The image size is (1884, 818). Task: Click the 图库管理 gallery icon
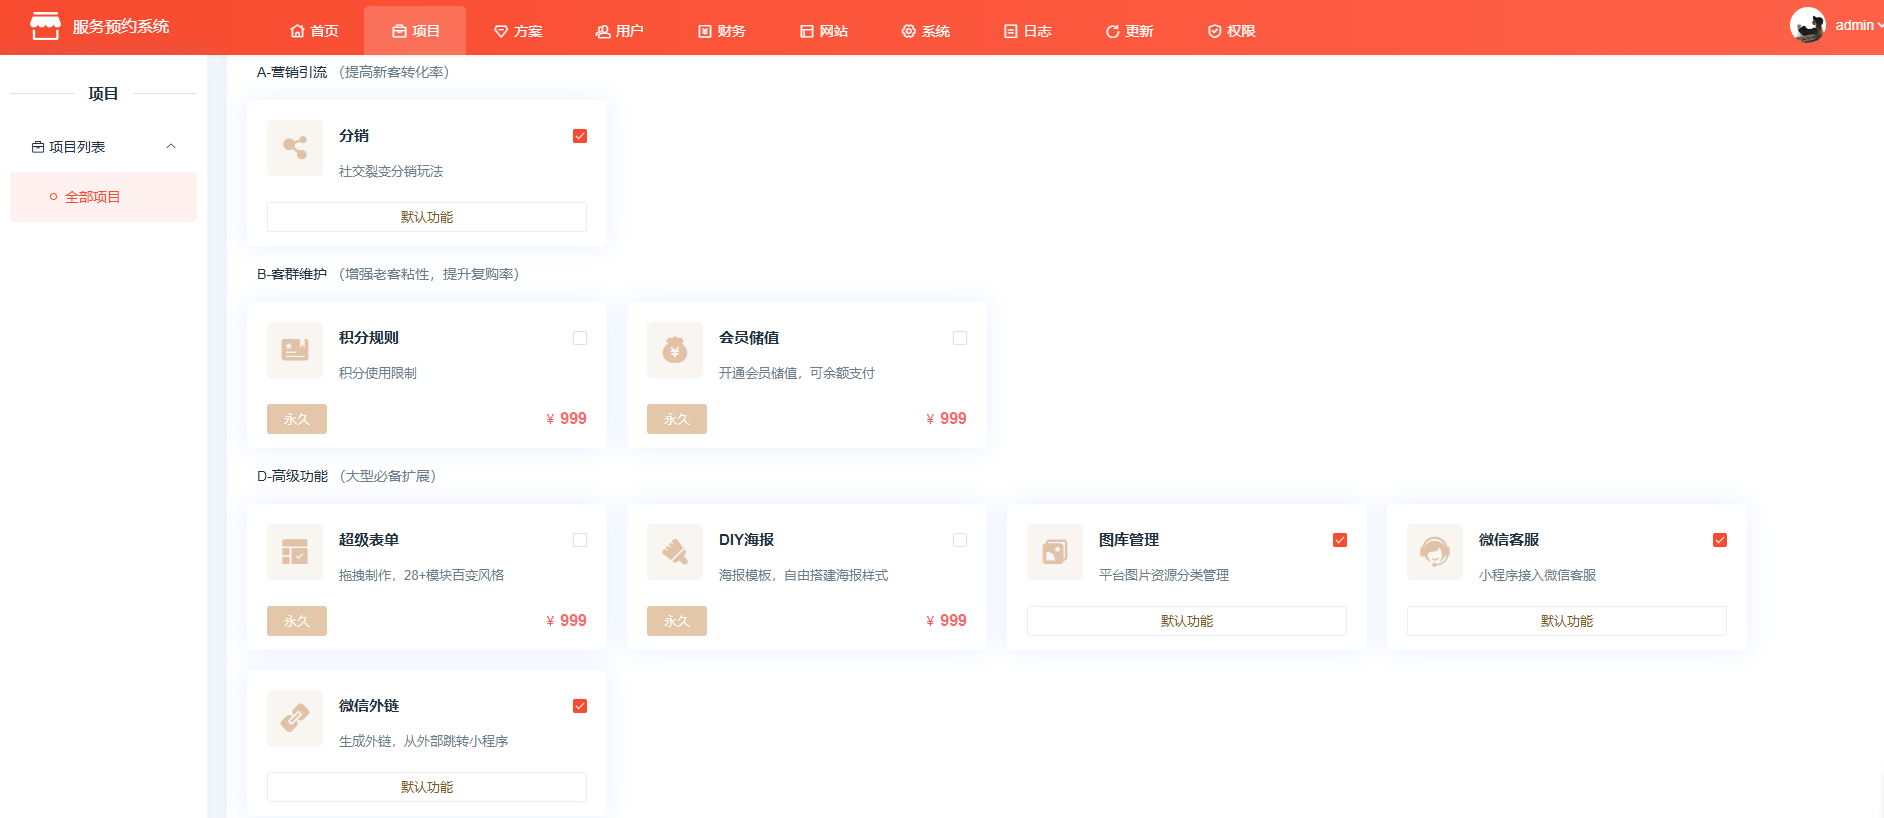[x=1055, y=552]
